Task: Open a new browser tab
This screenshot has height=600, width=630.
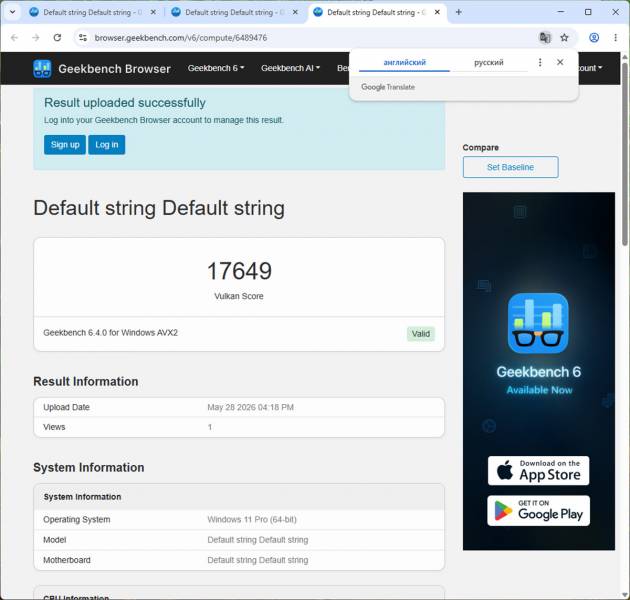Action: pos(458,12)
